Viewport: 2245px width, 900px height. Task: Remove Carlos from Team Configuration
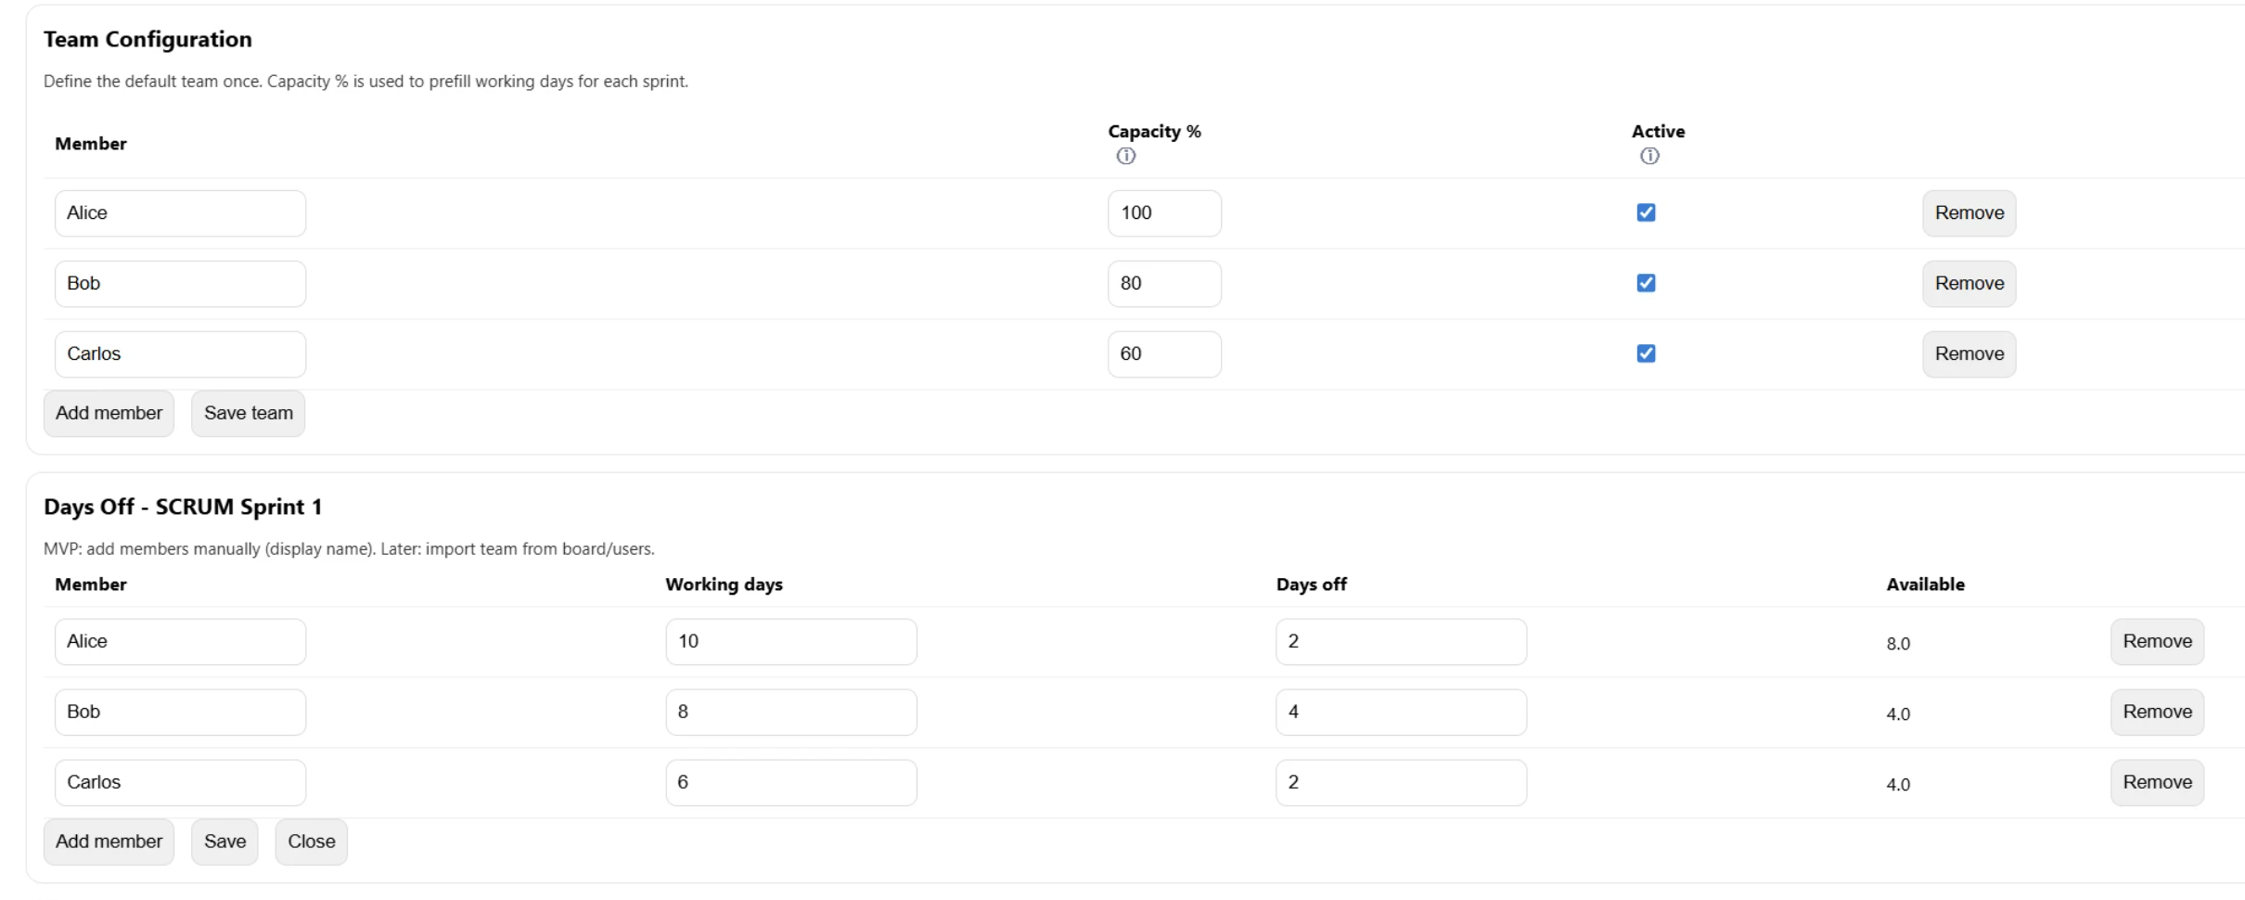click(x=1968, y=354)
